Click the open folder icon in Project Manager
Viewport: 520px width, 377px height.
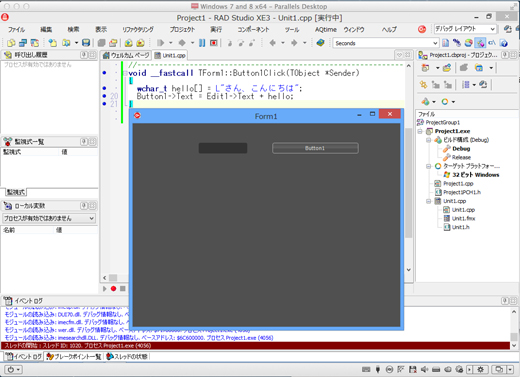447,68
